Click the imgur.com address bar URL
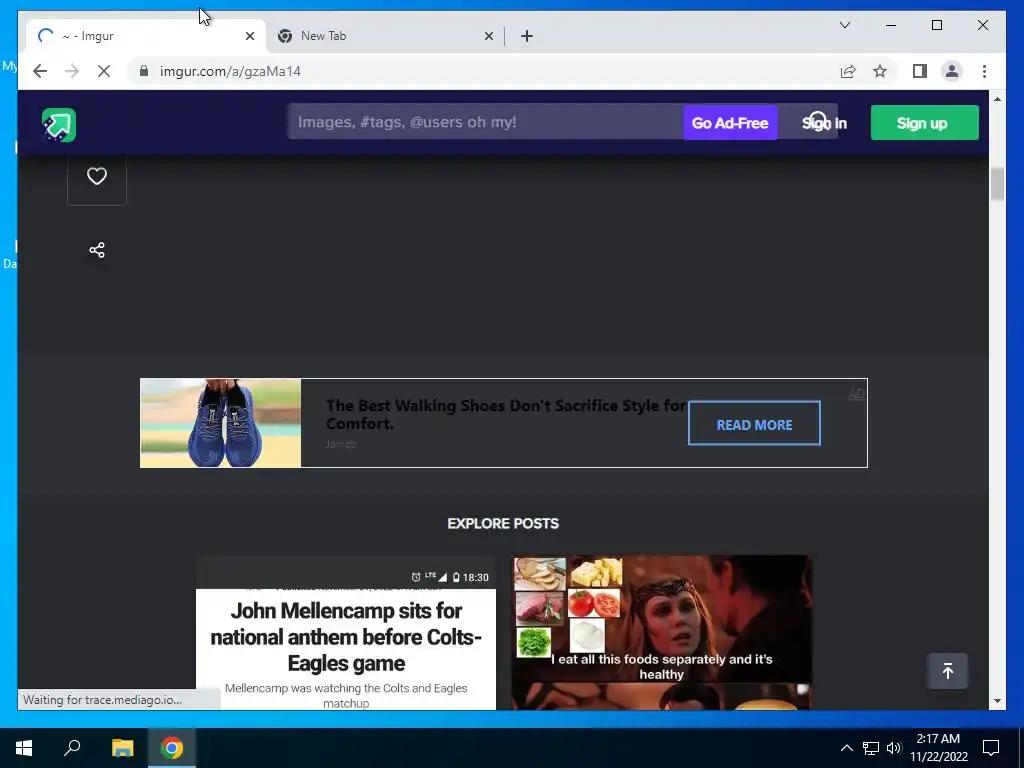 (230, 71)
